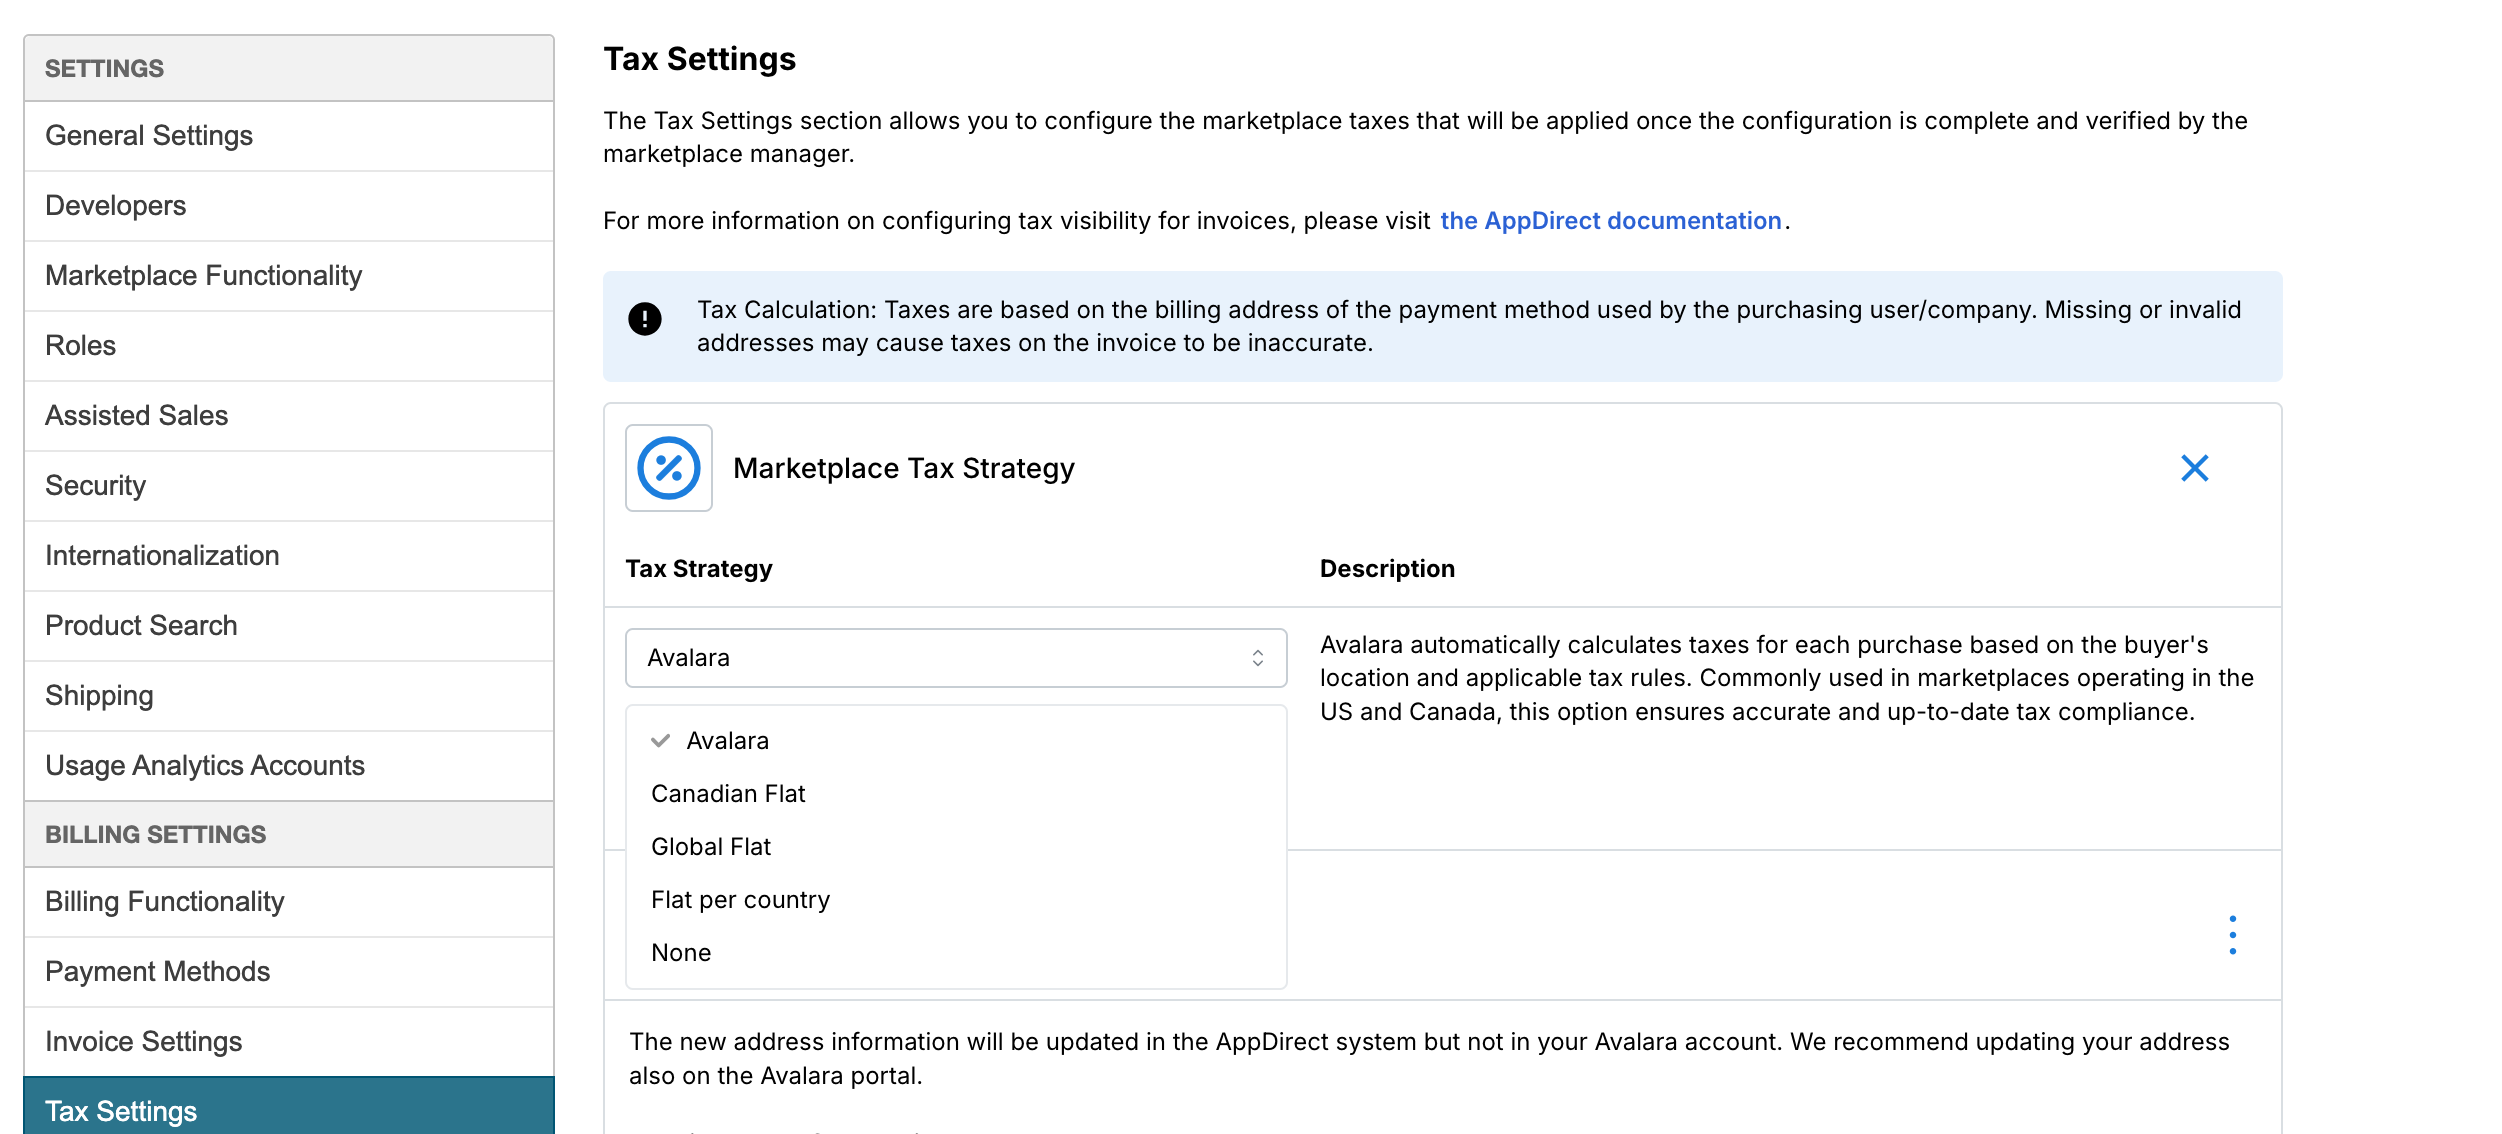
Task: Click the Marketplace Tax Strategy percent icon
Action: coord(668,468)
